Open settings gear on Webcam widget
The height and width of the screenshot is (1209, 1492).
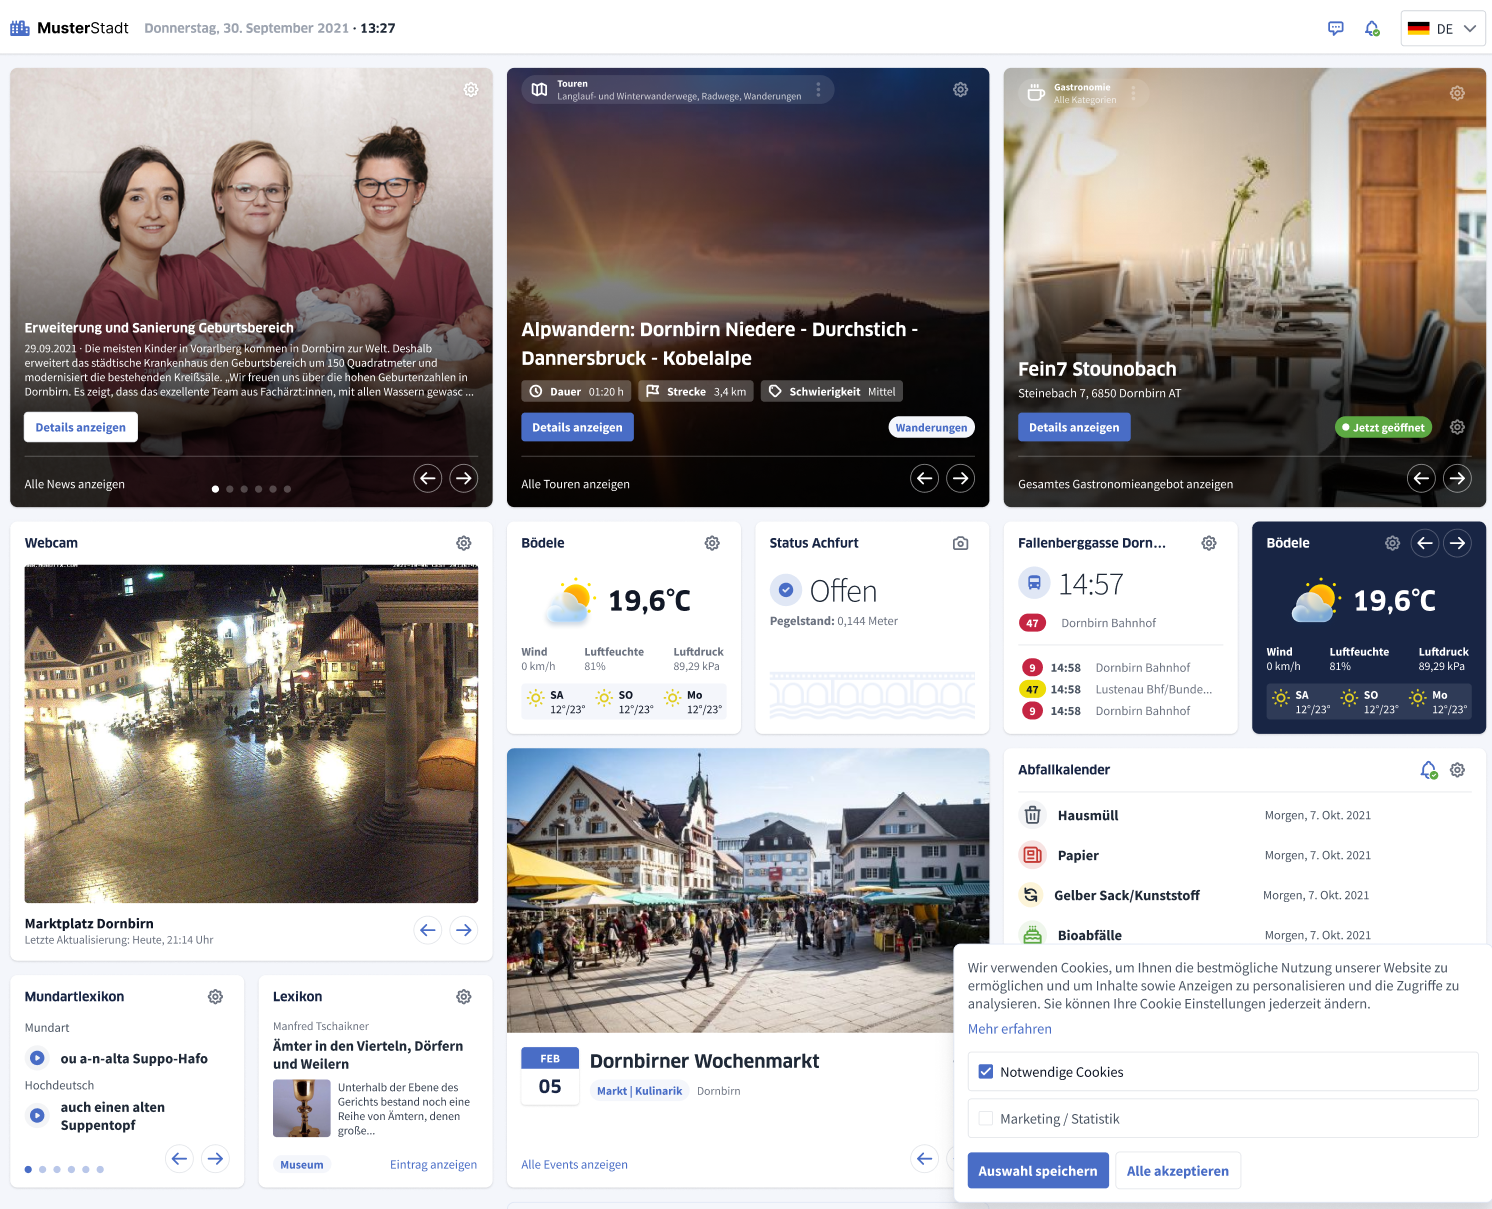pos(464,543)
